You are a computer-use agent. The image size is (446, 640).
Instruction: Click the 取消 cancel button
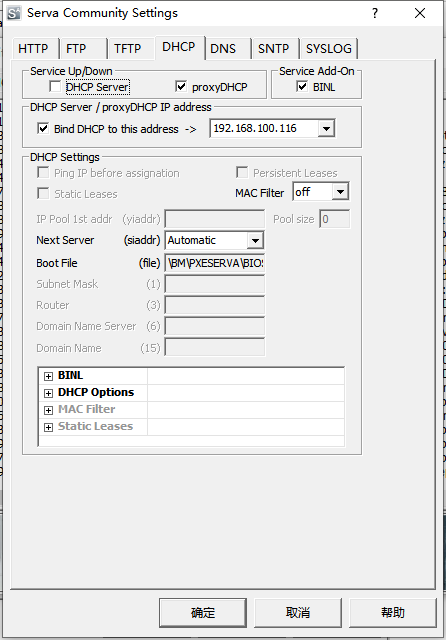(298, 612)
